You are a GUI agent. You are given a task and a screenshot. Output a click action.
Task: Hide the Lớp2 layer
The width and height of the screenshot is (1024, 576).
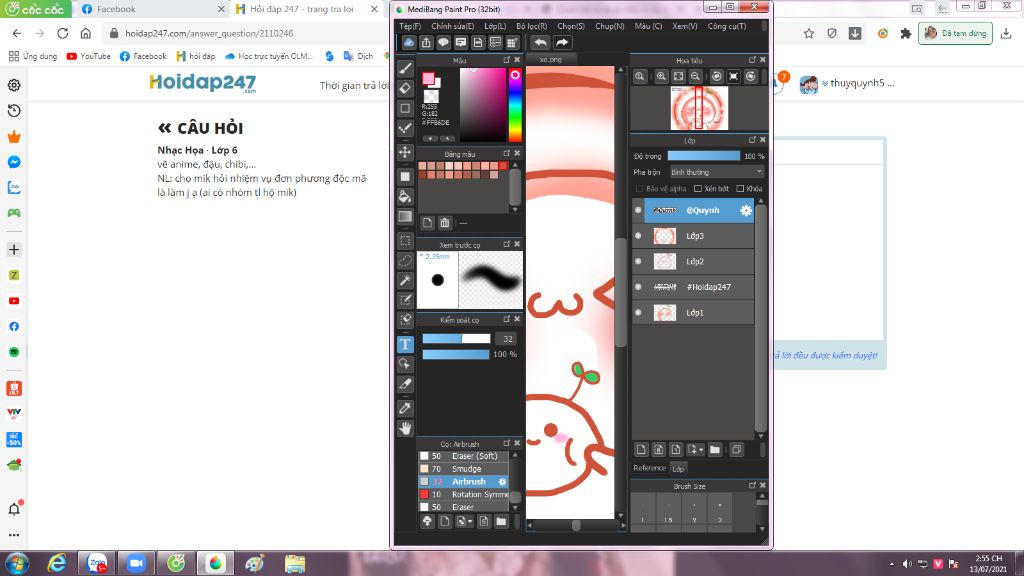pyautogui.click(x=638, y=261)
